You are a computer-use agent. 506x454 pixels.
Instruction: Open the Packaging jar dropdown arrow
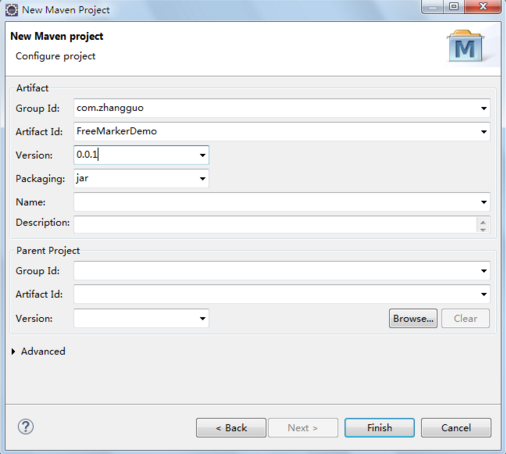point(202,179)
